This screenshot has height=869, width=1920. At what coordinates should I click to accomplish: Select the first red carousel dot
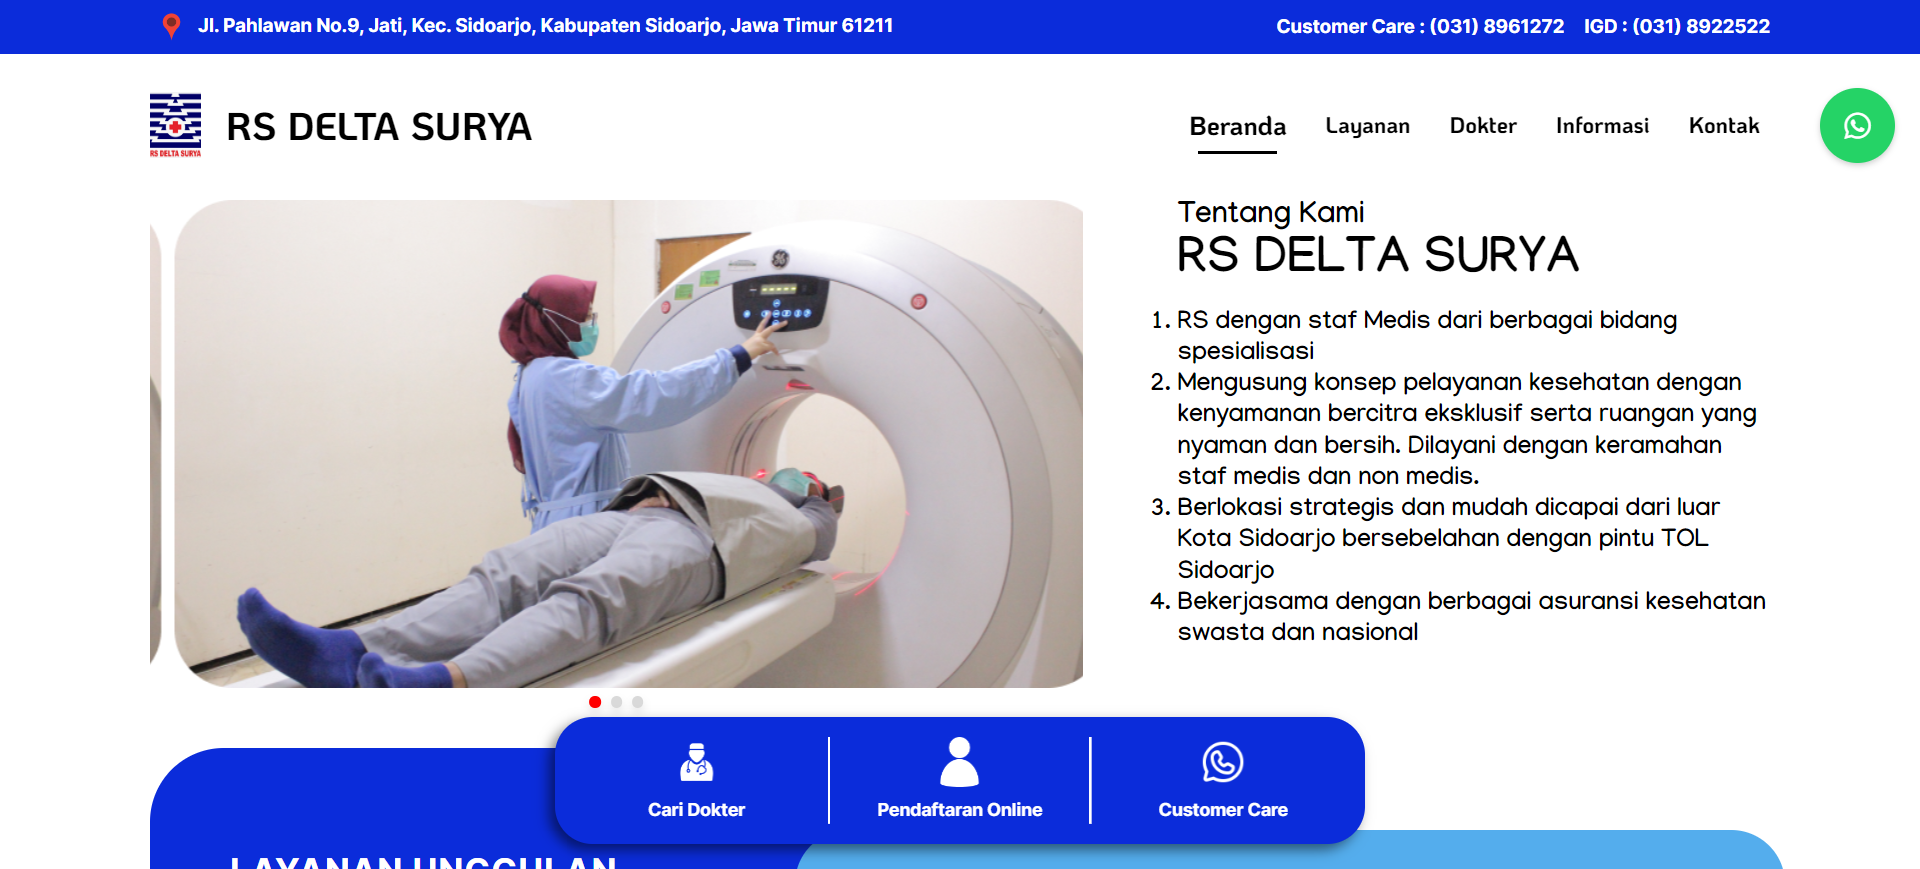point(595,702)
